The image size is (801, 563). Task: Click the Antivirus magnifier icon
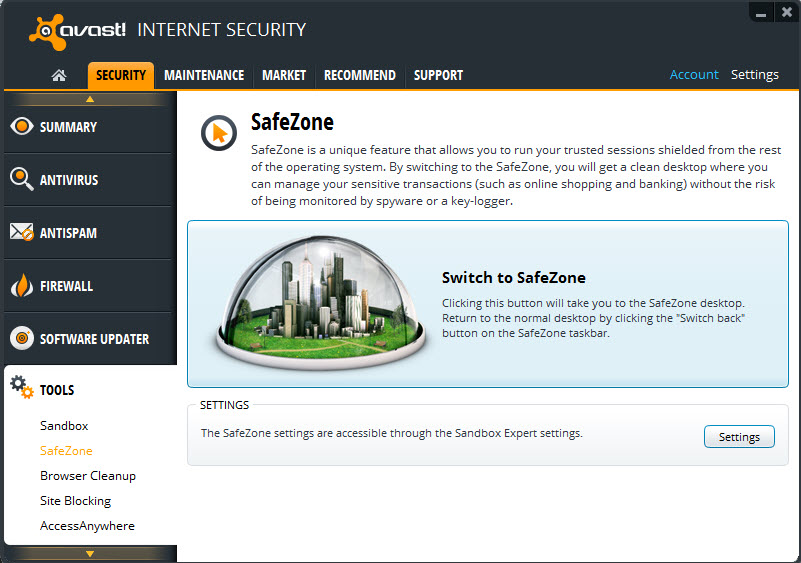click(x=21, y=179)
